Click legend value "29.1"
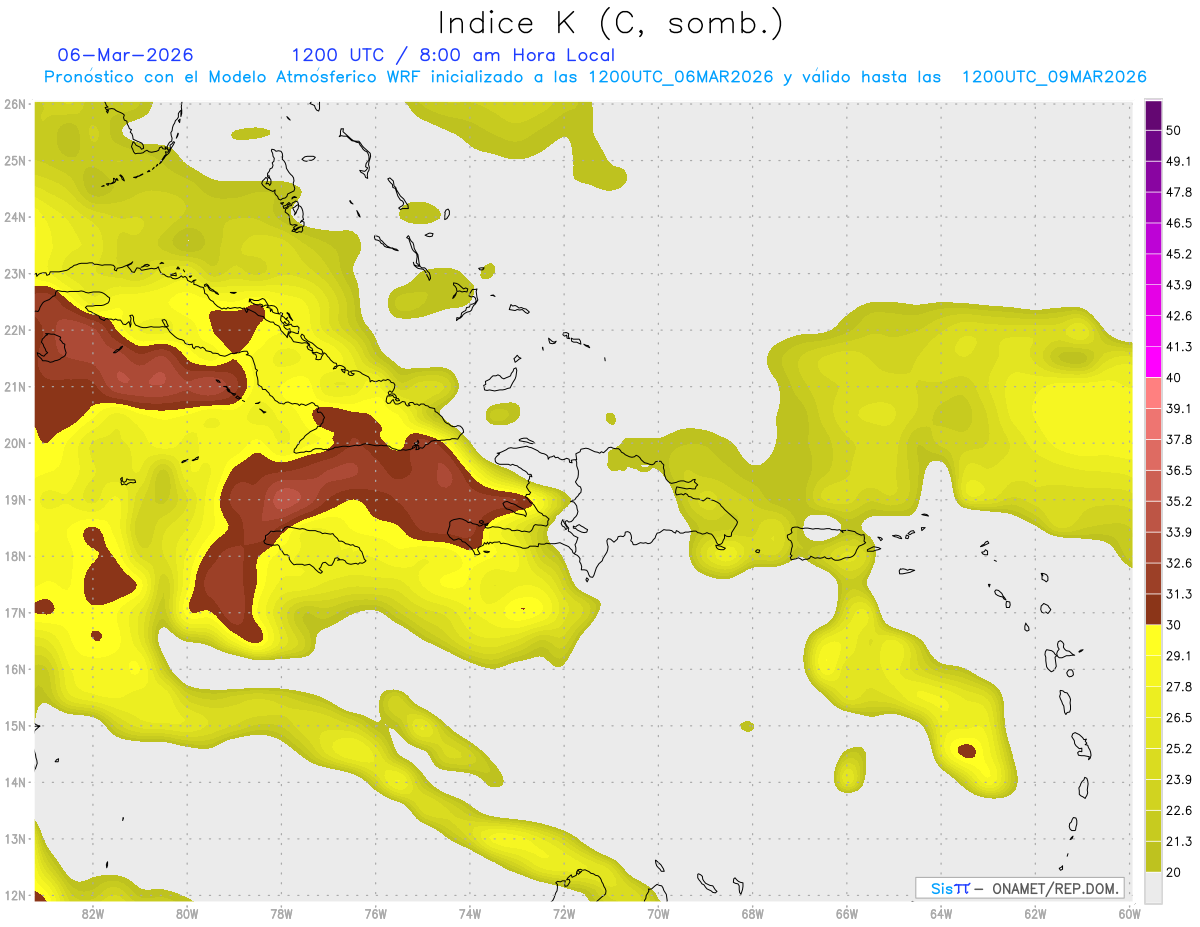Image resolution: width=1200 pixels, height=927 pixels. point(1178,656)
